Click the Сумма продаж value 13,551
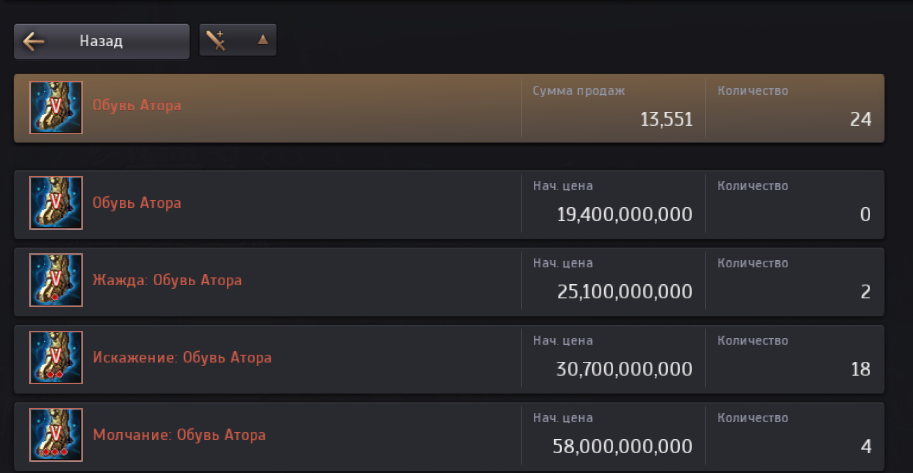The width and height of the screenshot is (913, 473). pos(667,119)
